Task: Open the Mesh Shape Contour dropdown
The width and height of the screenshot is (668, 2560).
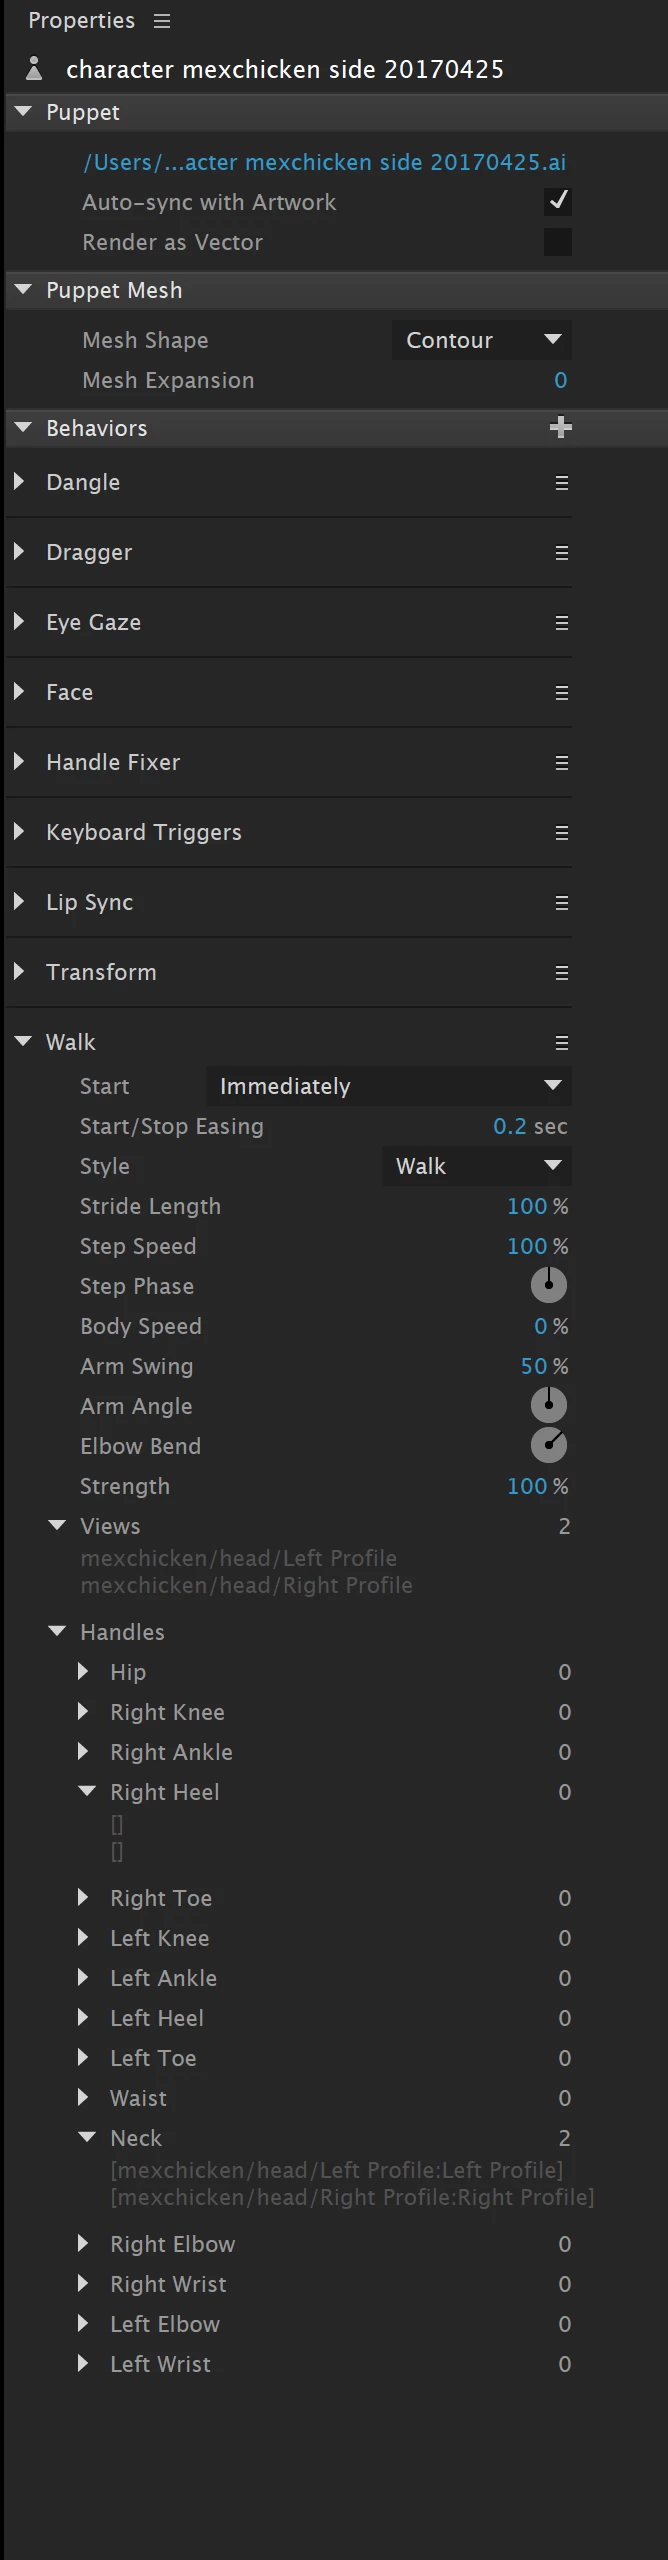Action: coord(482,340)
